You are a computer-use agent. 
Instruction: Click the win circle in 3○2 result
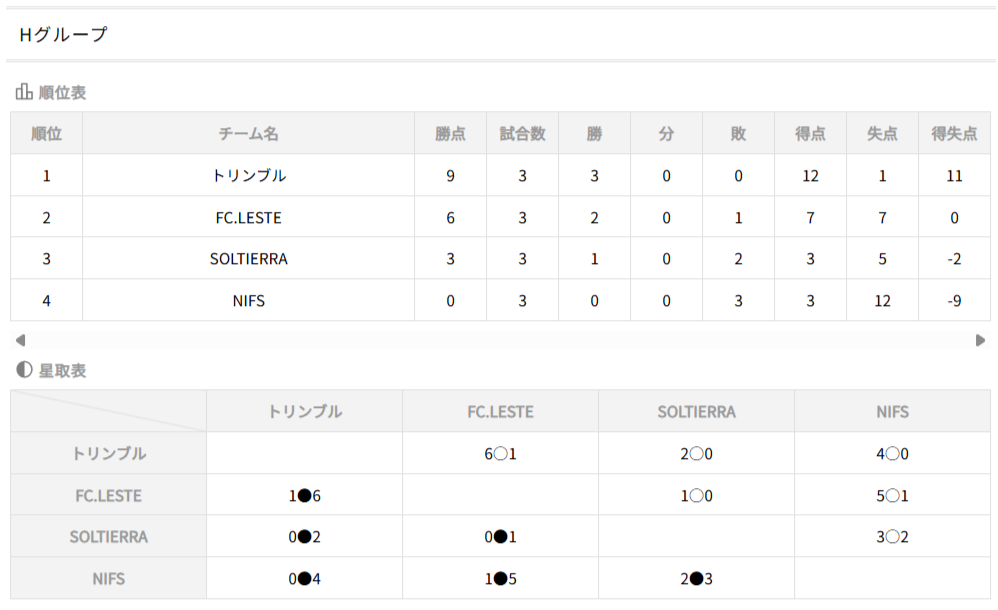tap(892, 538)
